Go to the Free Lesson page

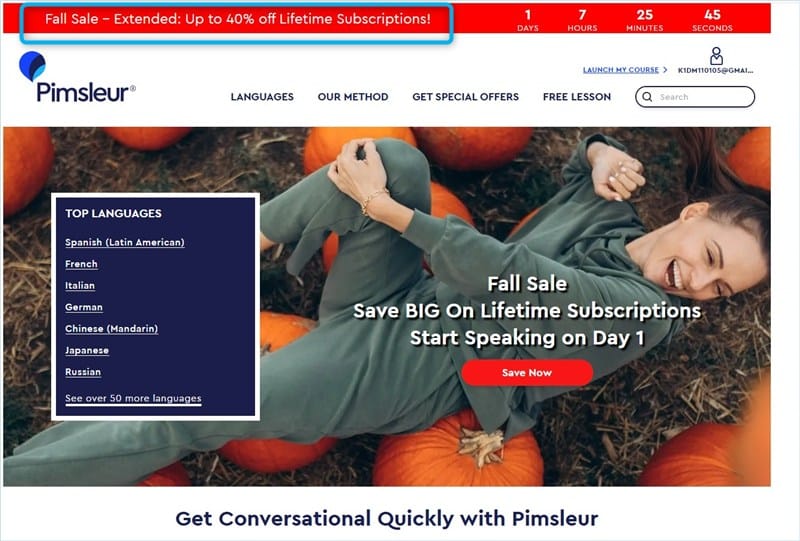coord(577,97)
